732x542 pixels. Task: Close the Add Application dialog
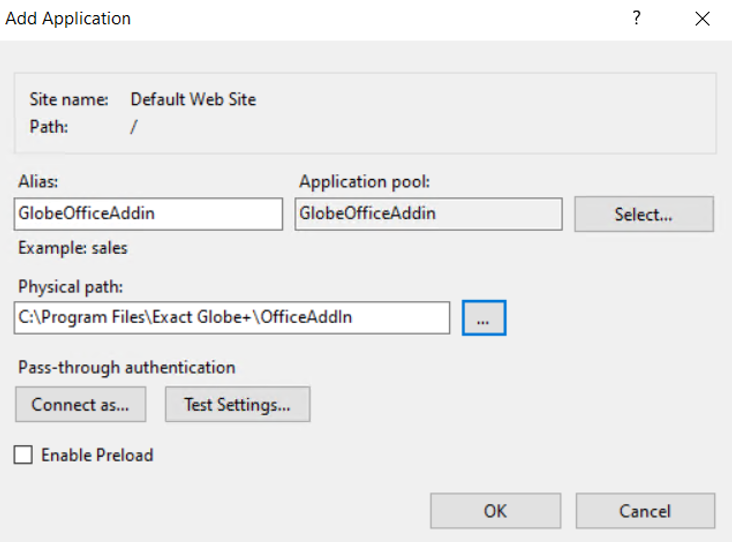click(702, 19)
